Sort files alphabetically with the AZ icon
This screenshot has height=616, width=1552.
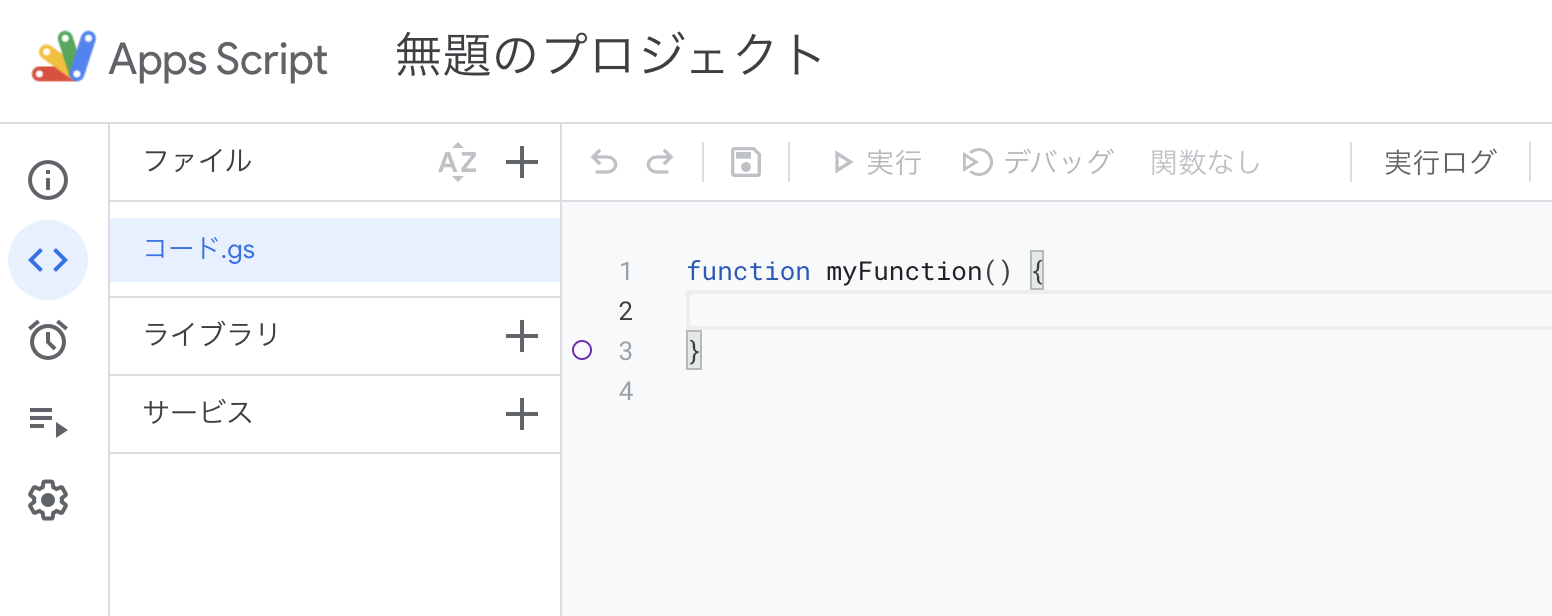457,162
